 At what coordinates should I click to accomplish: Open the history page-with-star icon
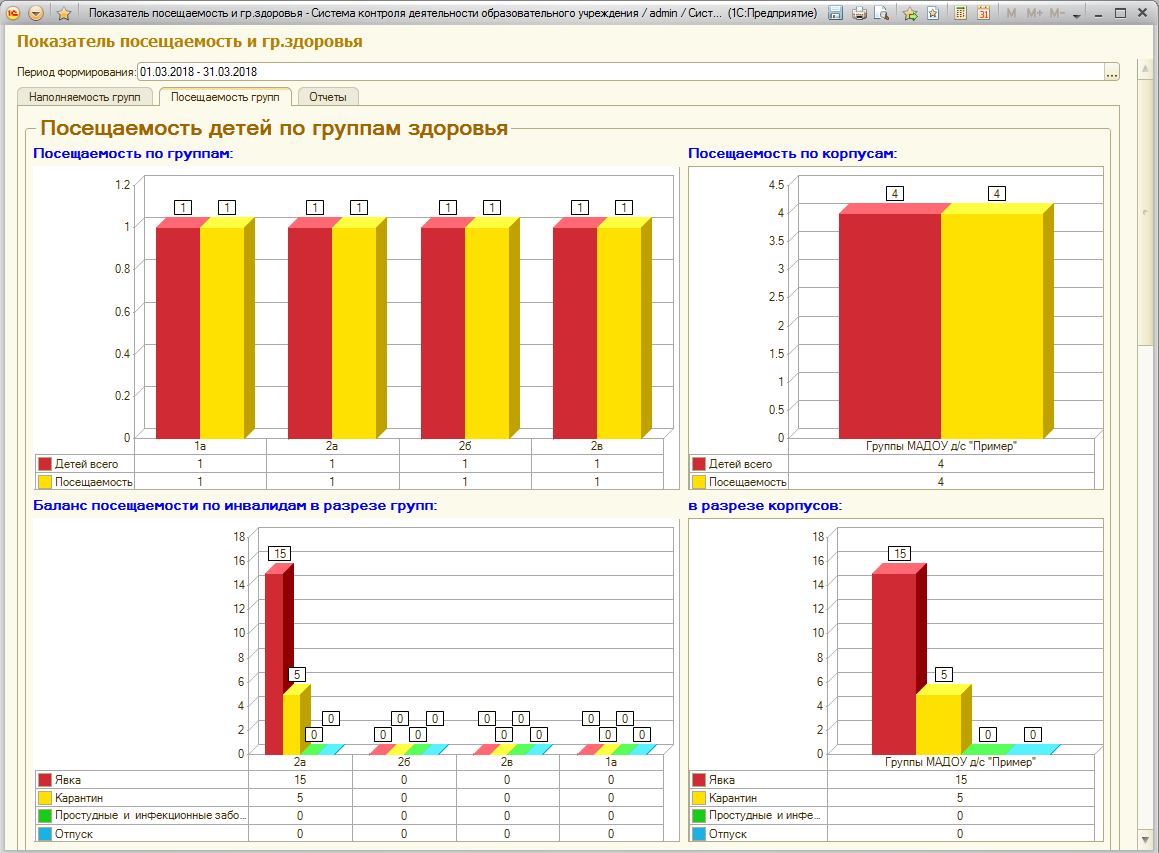coord(933,13)
